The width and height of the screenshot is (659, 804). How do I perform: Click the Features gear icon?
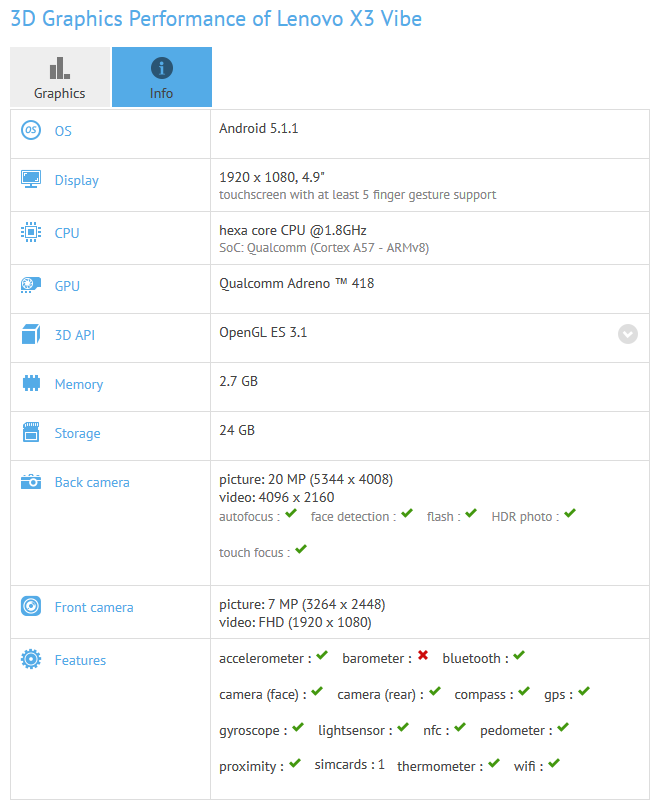31,659
